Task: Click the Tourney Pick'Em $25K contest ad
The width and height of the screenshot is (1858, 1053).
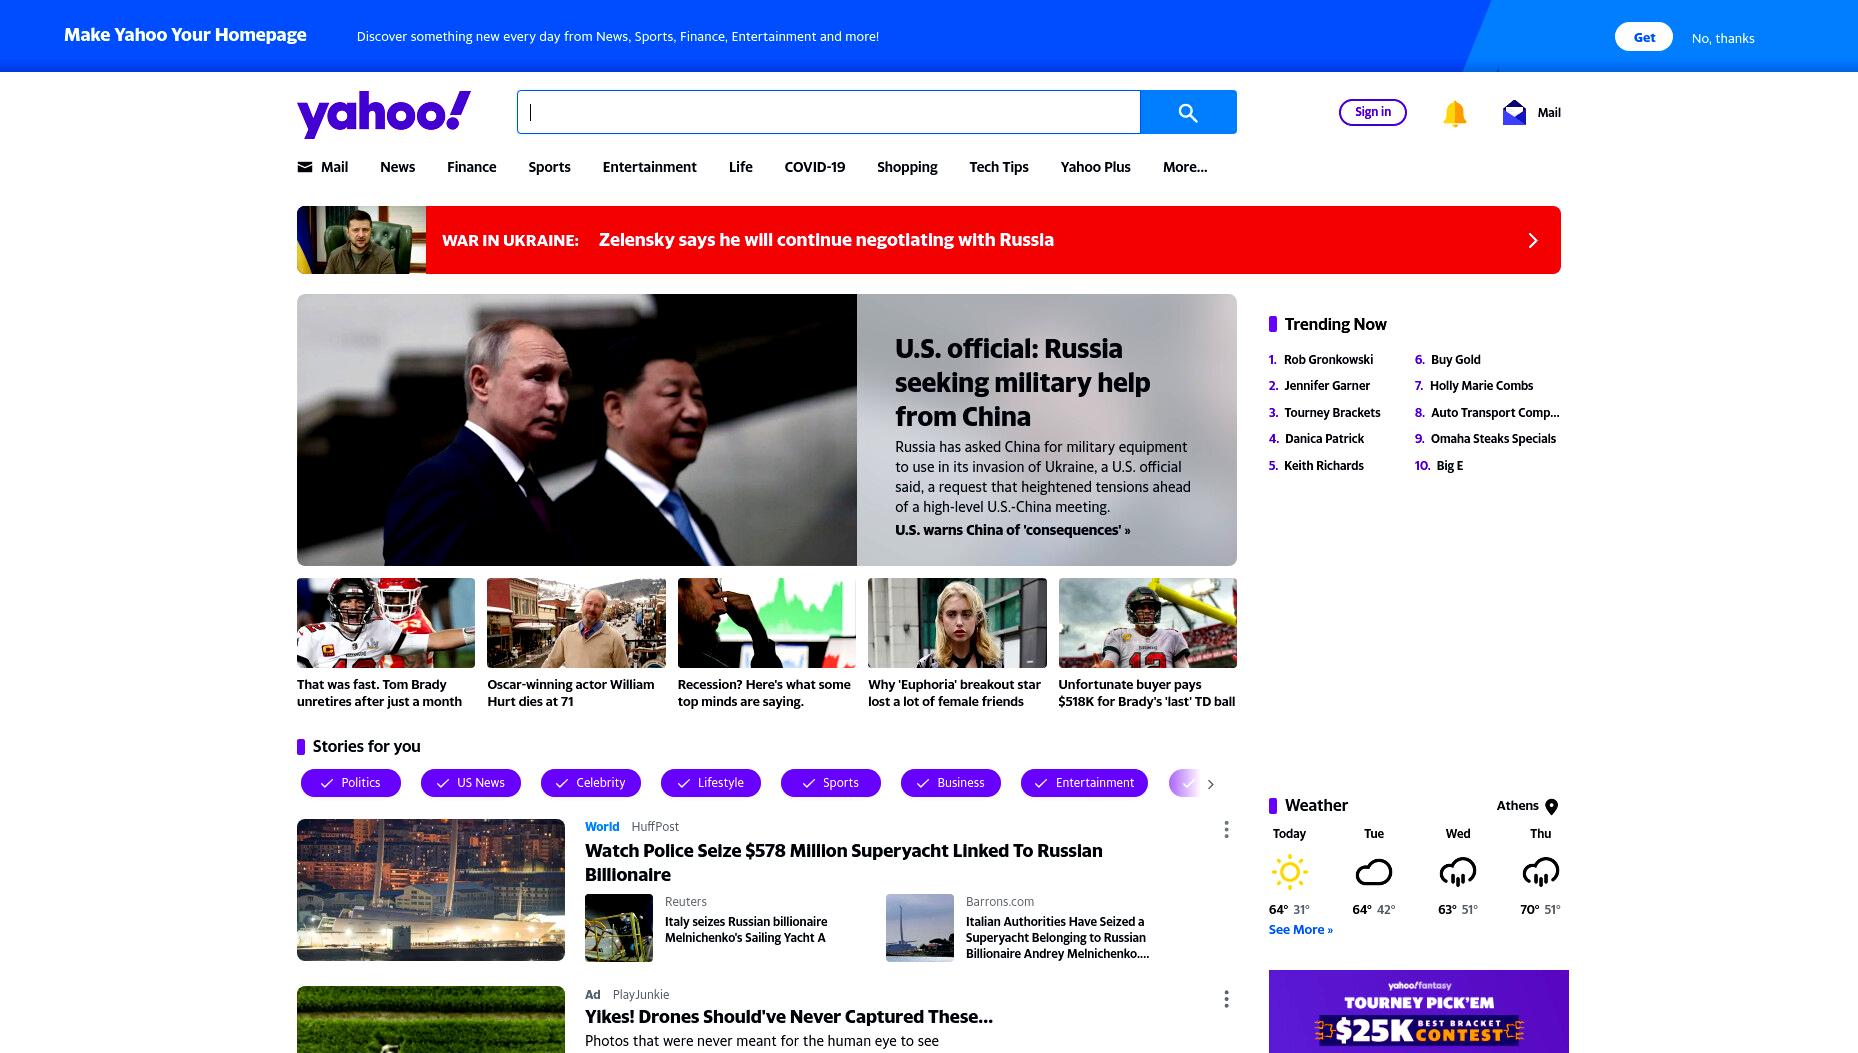Action: click(1418, 1011)
